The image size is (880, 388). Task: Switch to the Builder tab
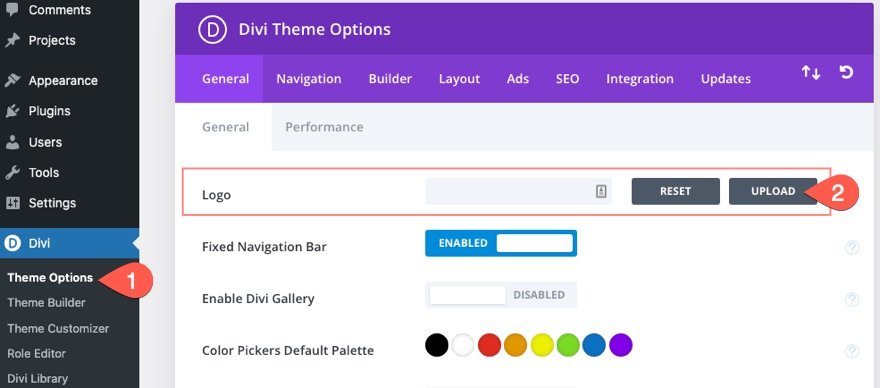(x=390, y=79)
